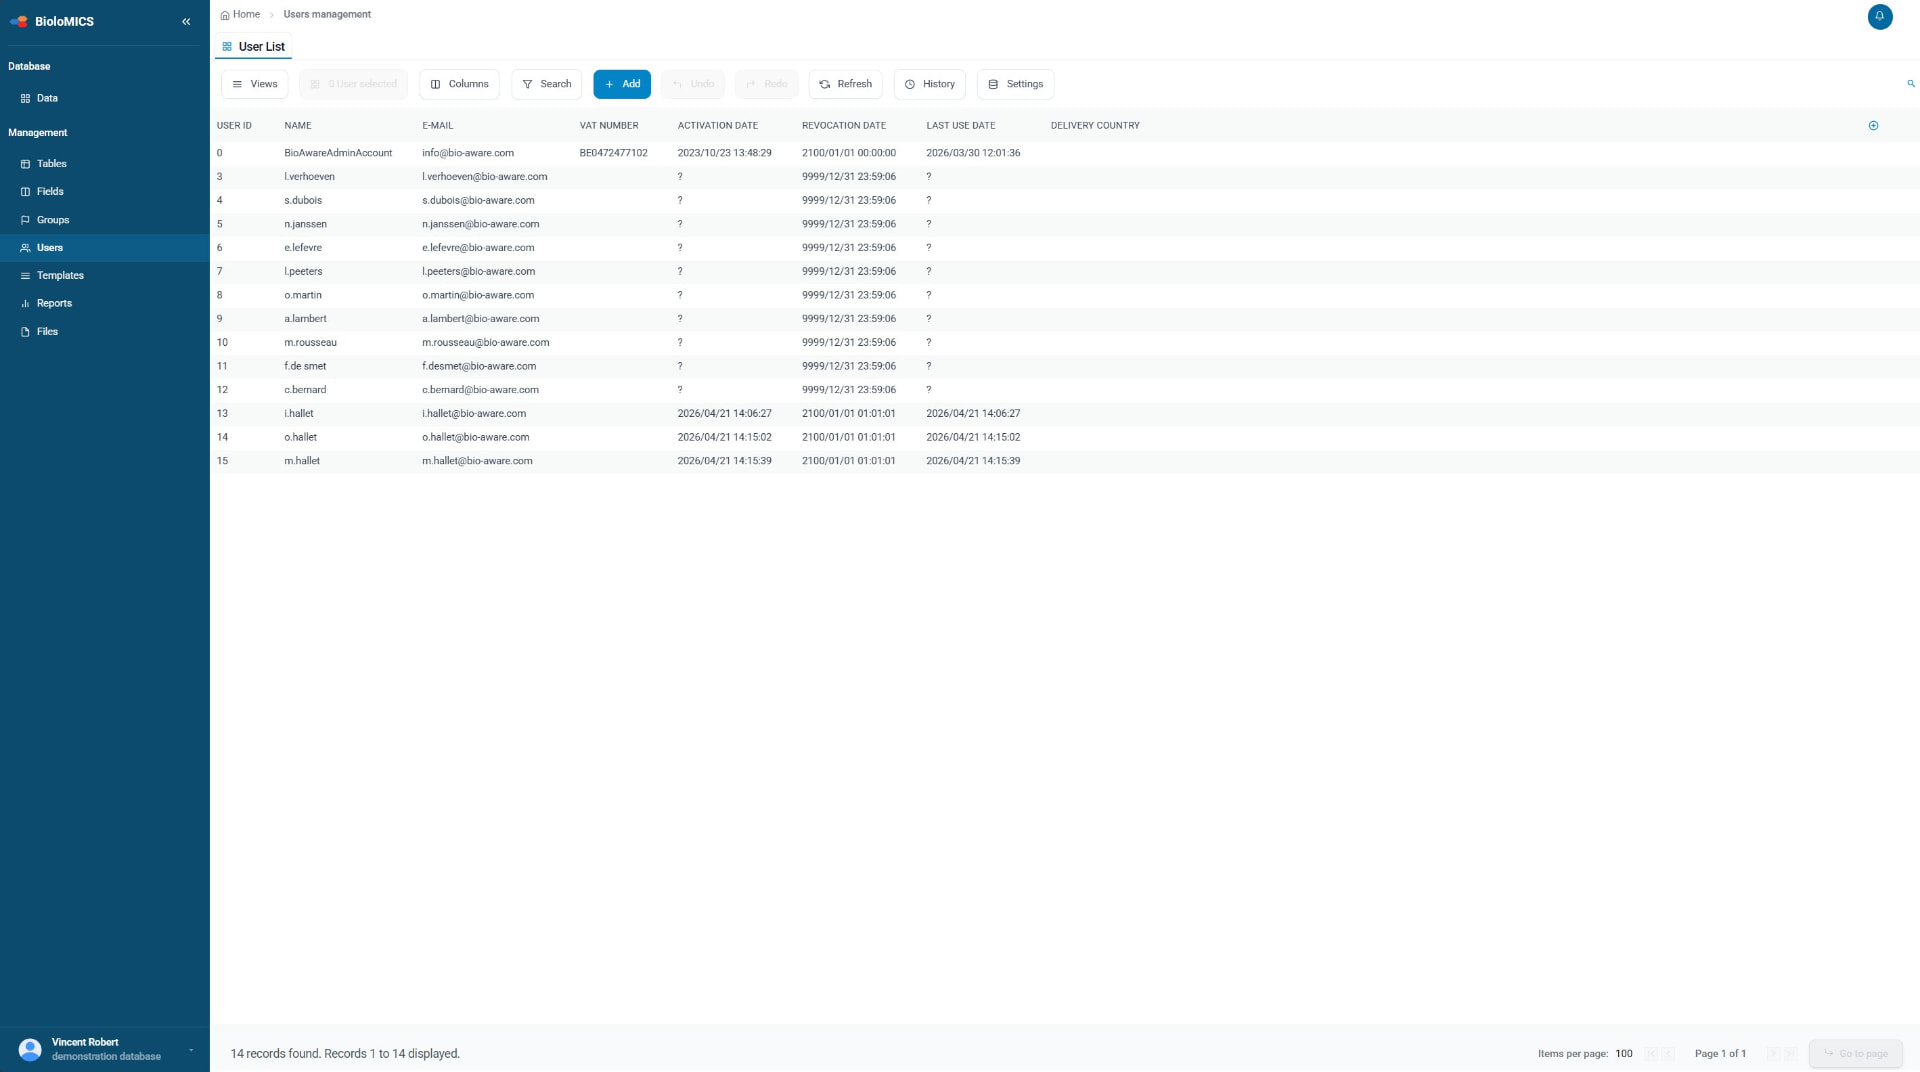Go to Home breadcrumb link
The image size is (1920, 1072).
coord(240,14)
